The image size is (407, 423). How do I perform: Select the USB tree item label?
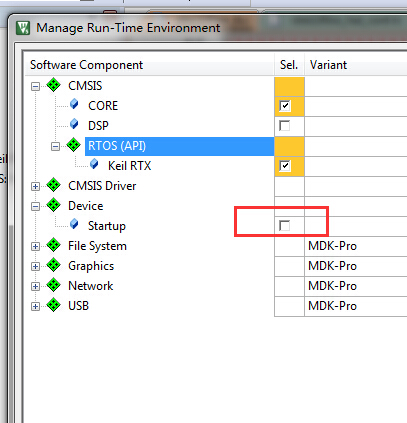point(78,306)
